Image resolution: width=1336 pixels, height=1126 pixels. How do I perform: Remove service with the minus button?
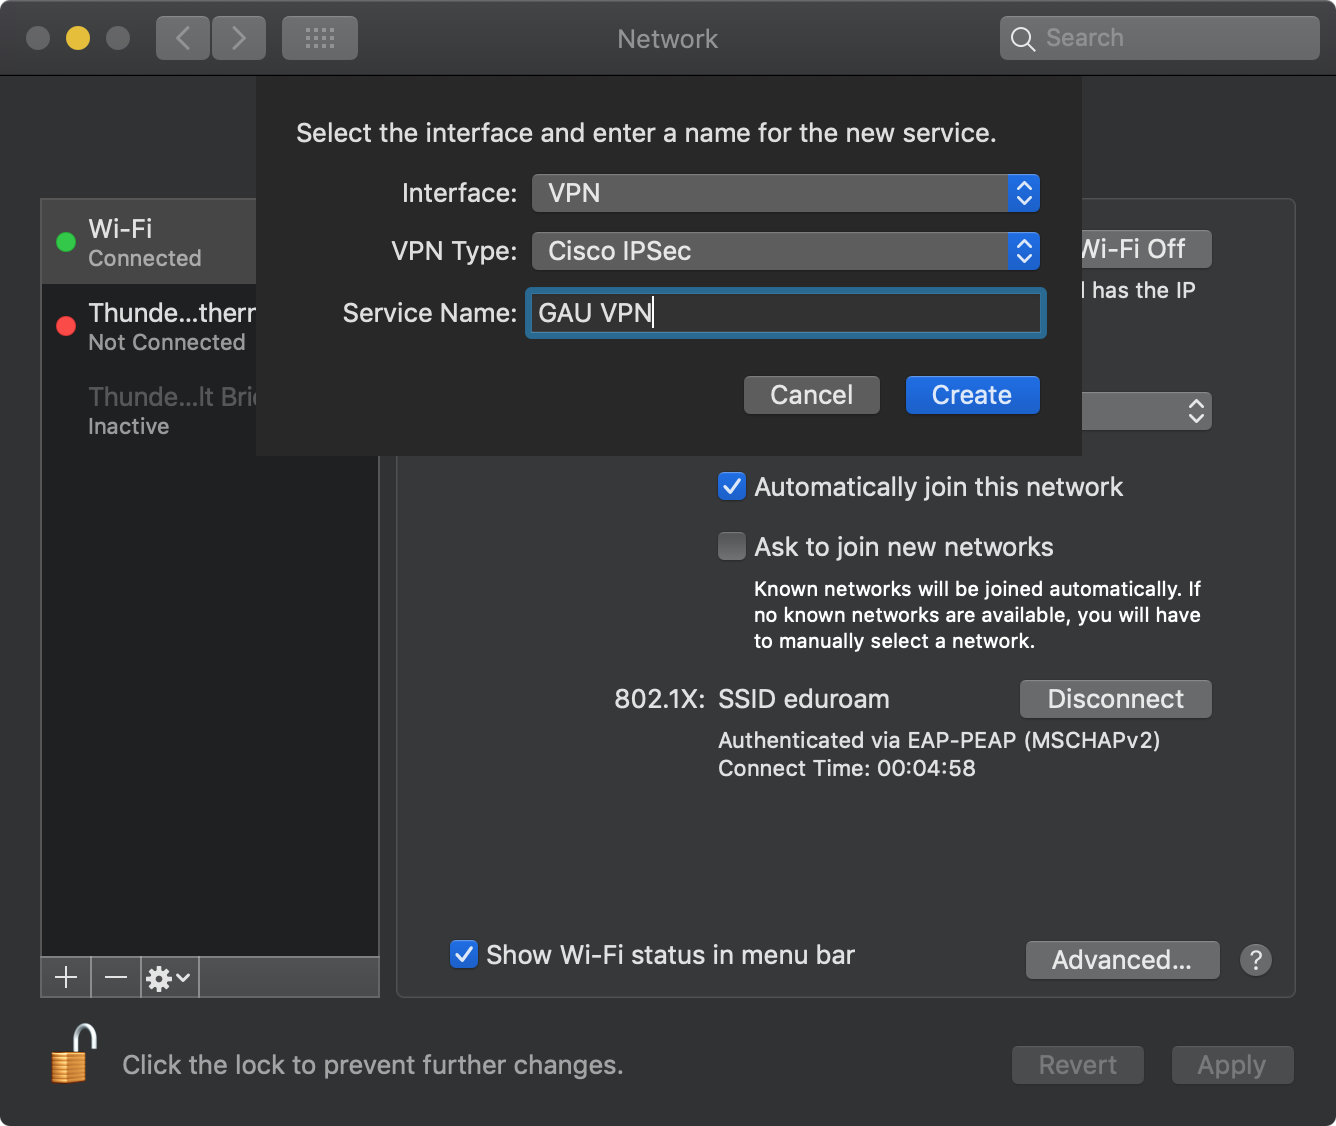pos(116,977)
